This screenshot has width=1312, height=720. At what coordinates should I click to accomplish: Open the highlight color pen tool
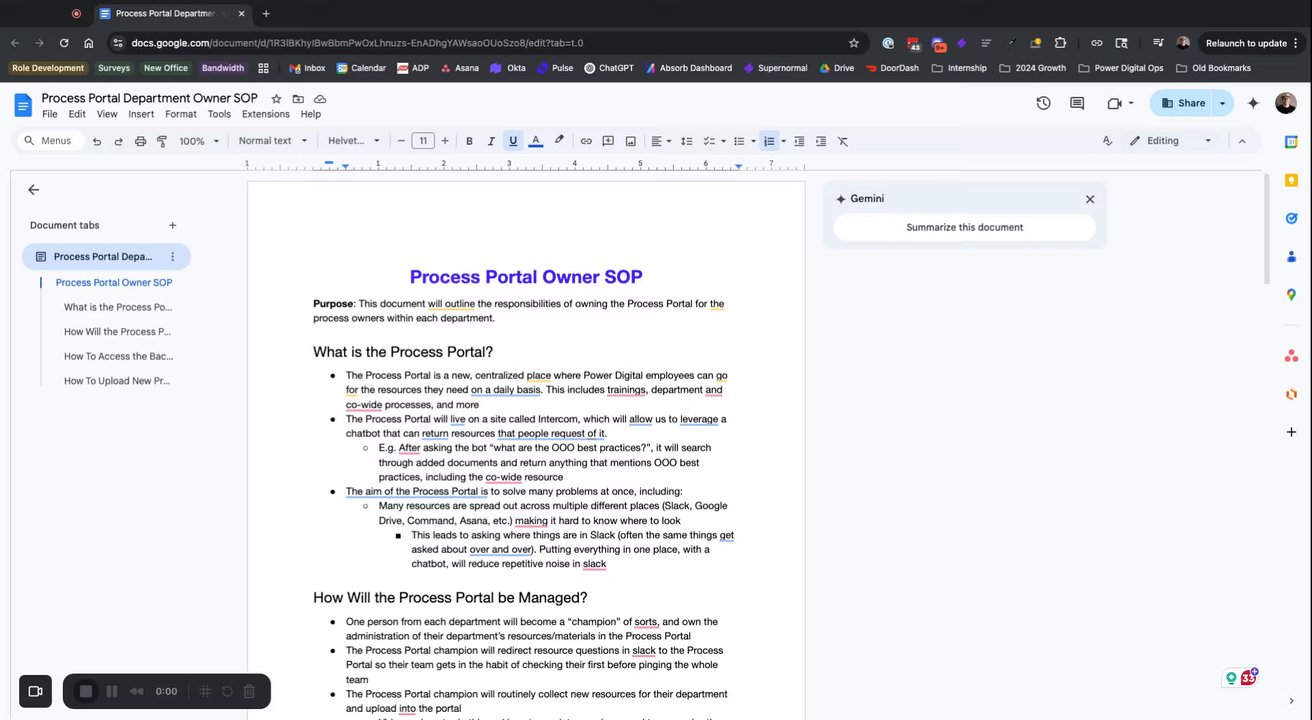pos(559,141)
